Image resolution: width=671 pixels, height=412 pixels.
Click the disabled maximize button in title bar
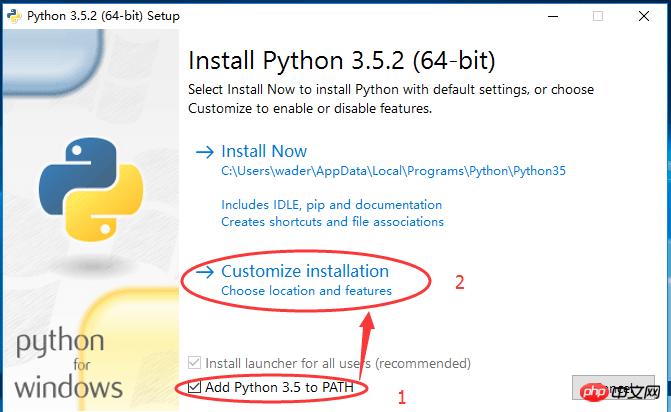coord(598,16)
